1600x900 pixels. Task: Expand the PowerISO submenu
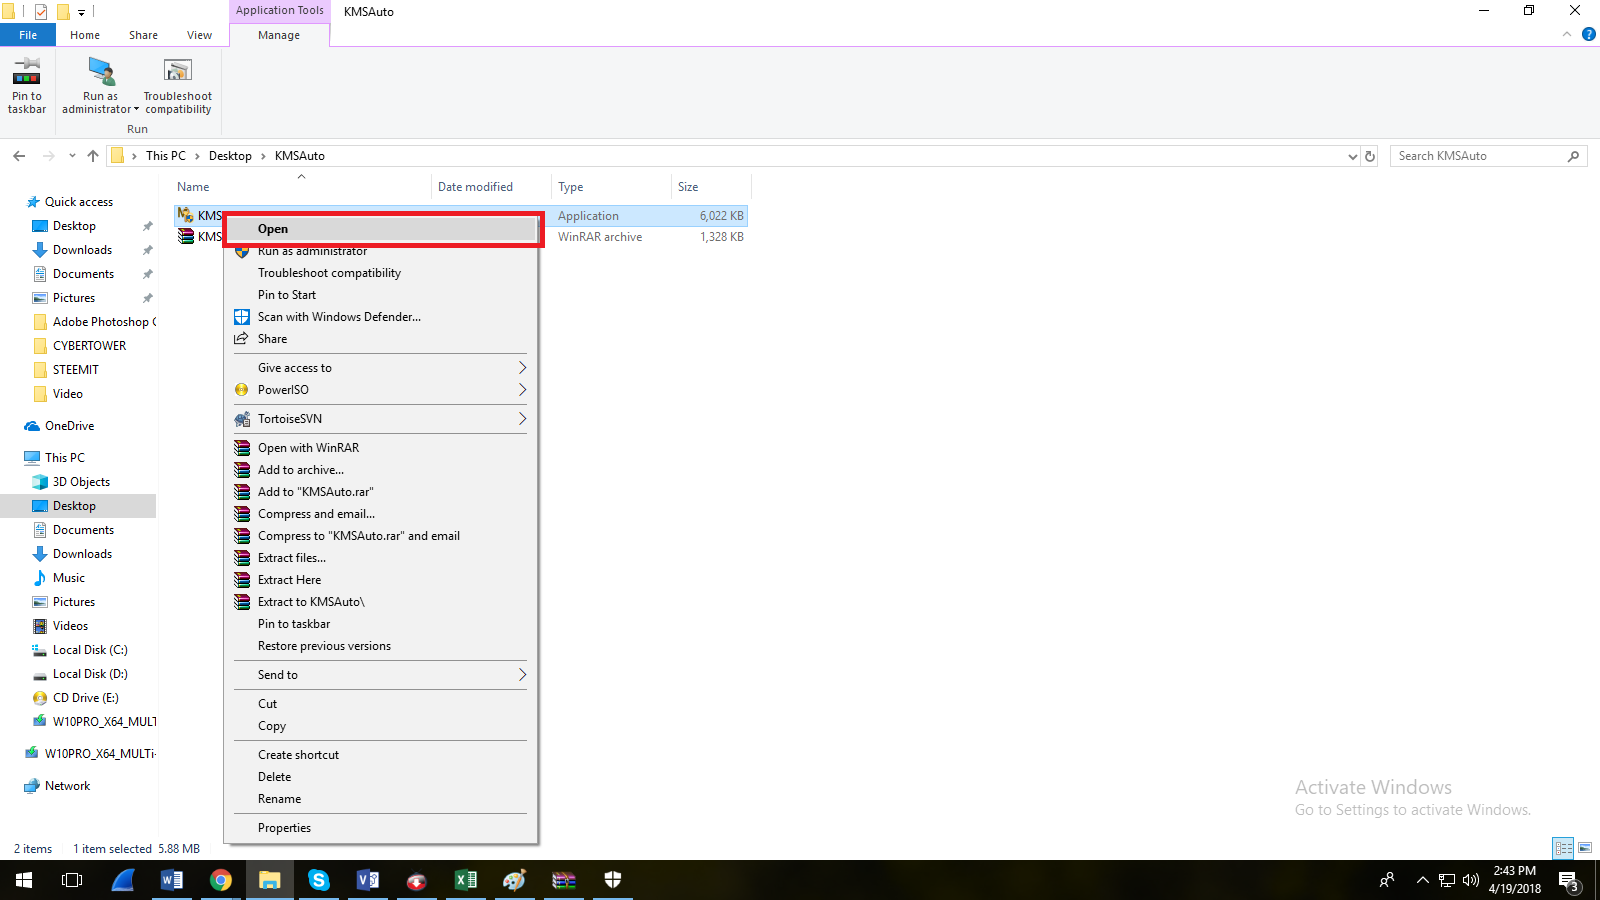[x=381, y=390]
